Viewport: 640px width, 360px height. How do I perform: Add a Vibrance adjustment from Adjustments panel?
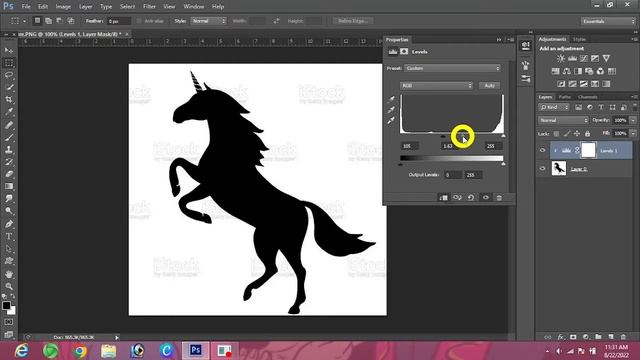pyautogui.click(x=607, y=59)
